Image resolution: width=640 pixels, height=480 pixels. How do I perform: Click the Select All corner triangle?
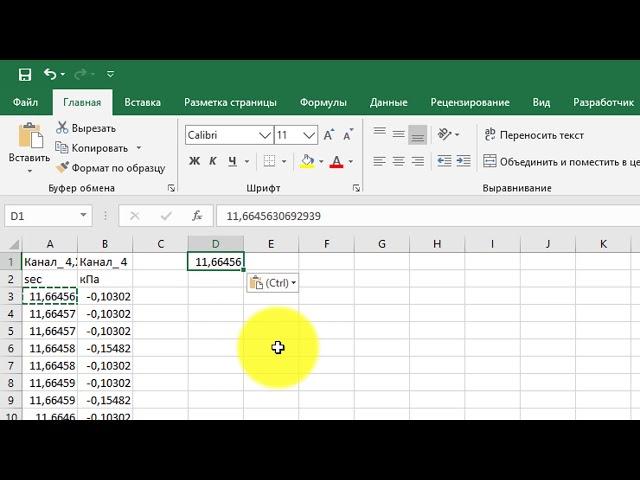pyautogui.click(x=13, y=244)
